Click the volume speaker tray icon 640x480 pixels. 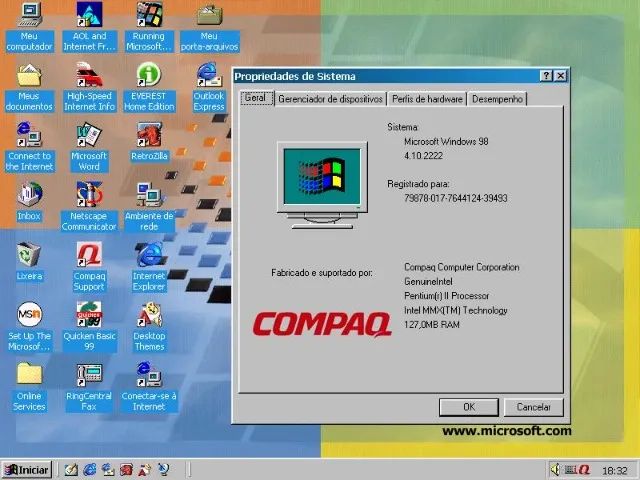[556, 469]
